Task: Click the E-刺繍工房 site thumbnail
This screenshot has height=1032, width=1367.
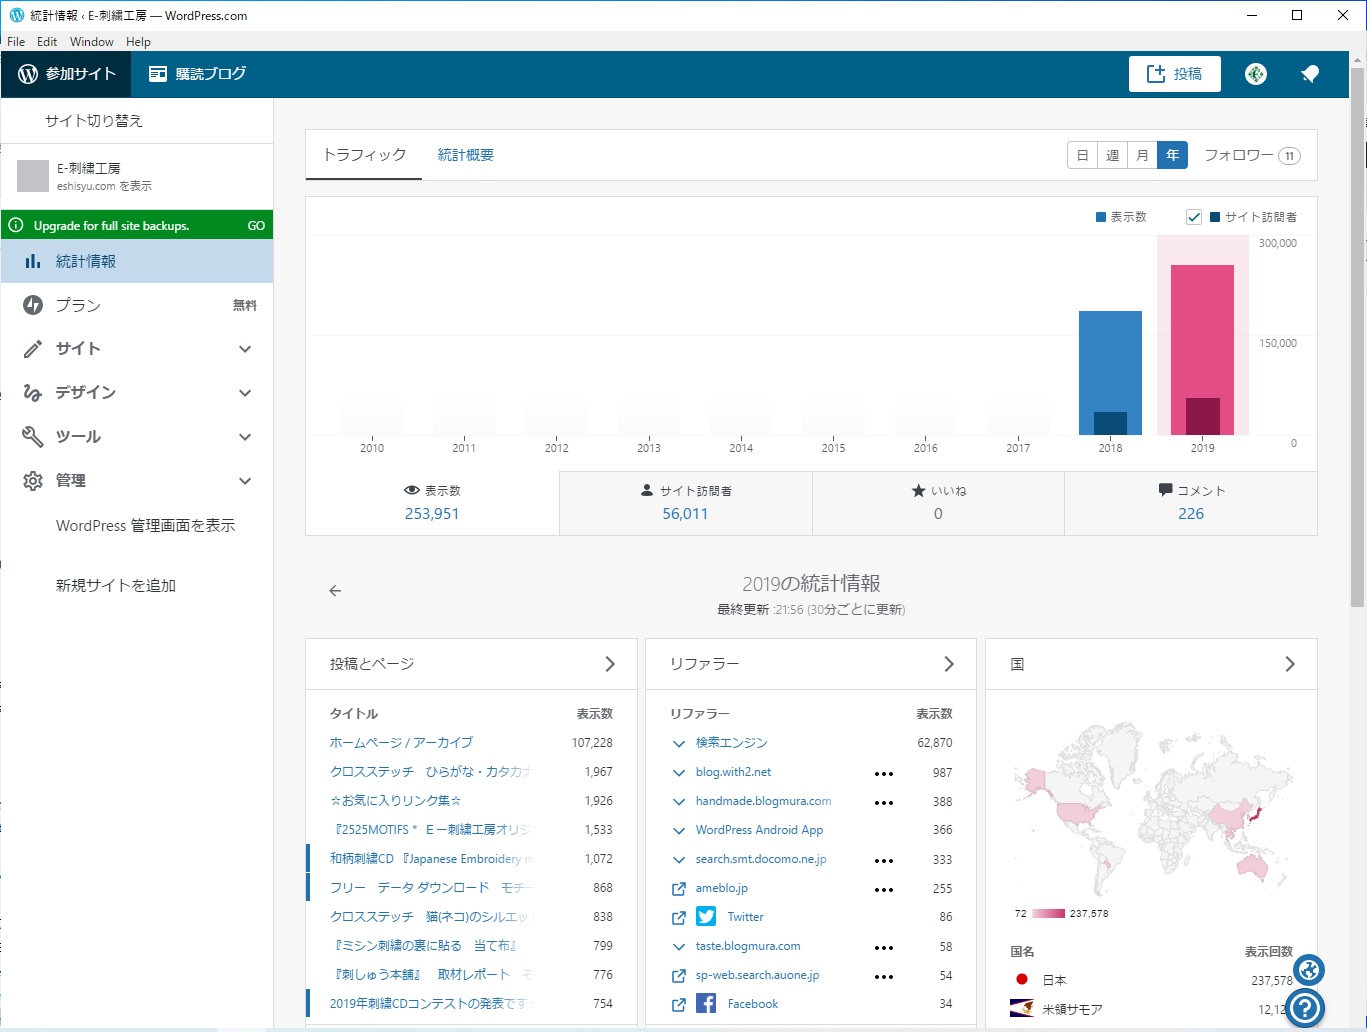Action: [33, 176]
